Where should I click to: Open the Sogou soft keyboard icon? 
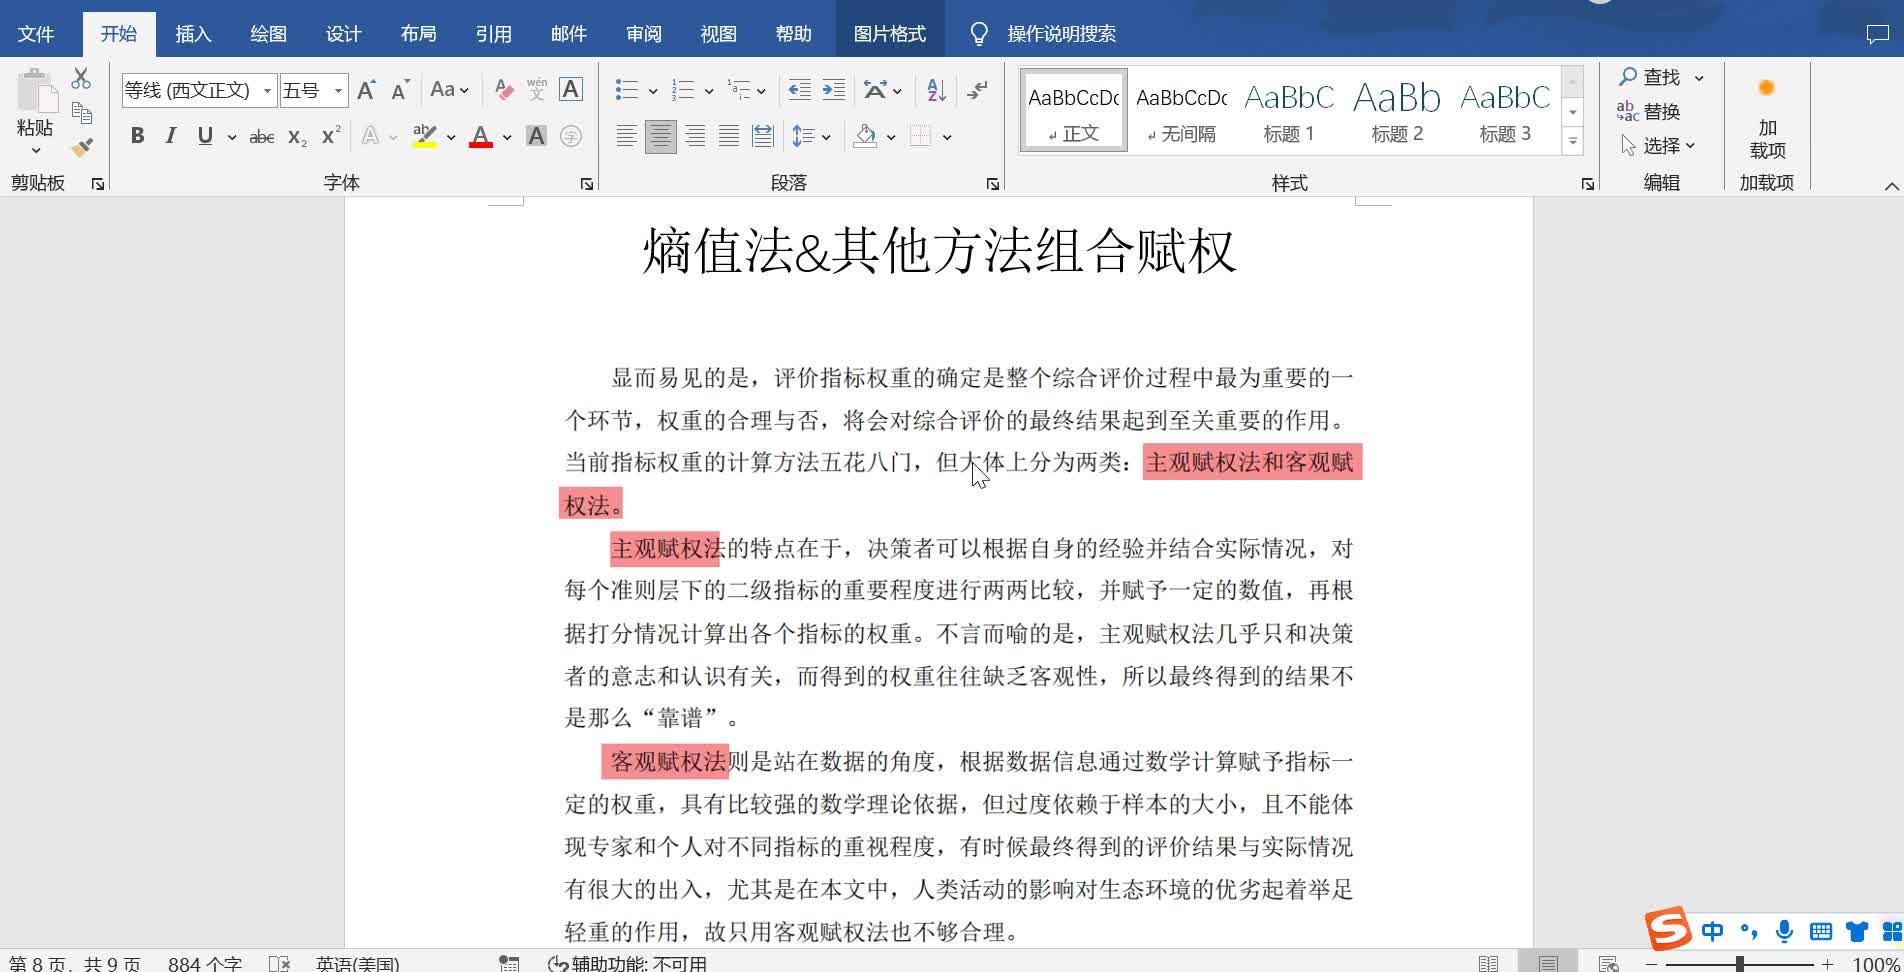click(x=1821, y=931)
